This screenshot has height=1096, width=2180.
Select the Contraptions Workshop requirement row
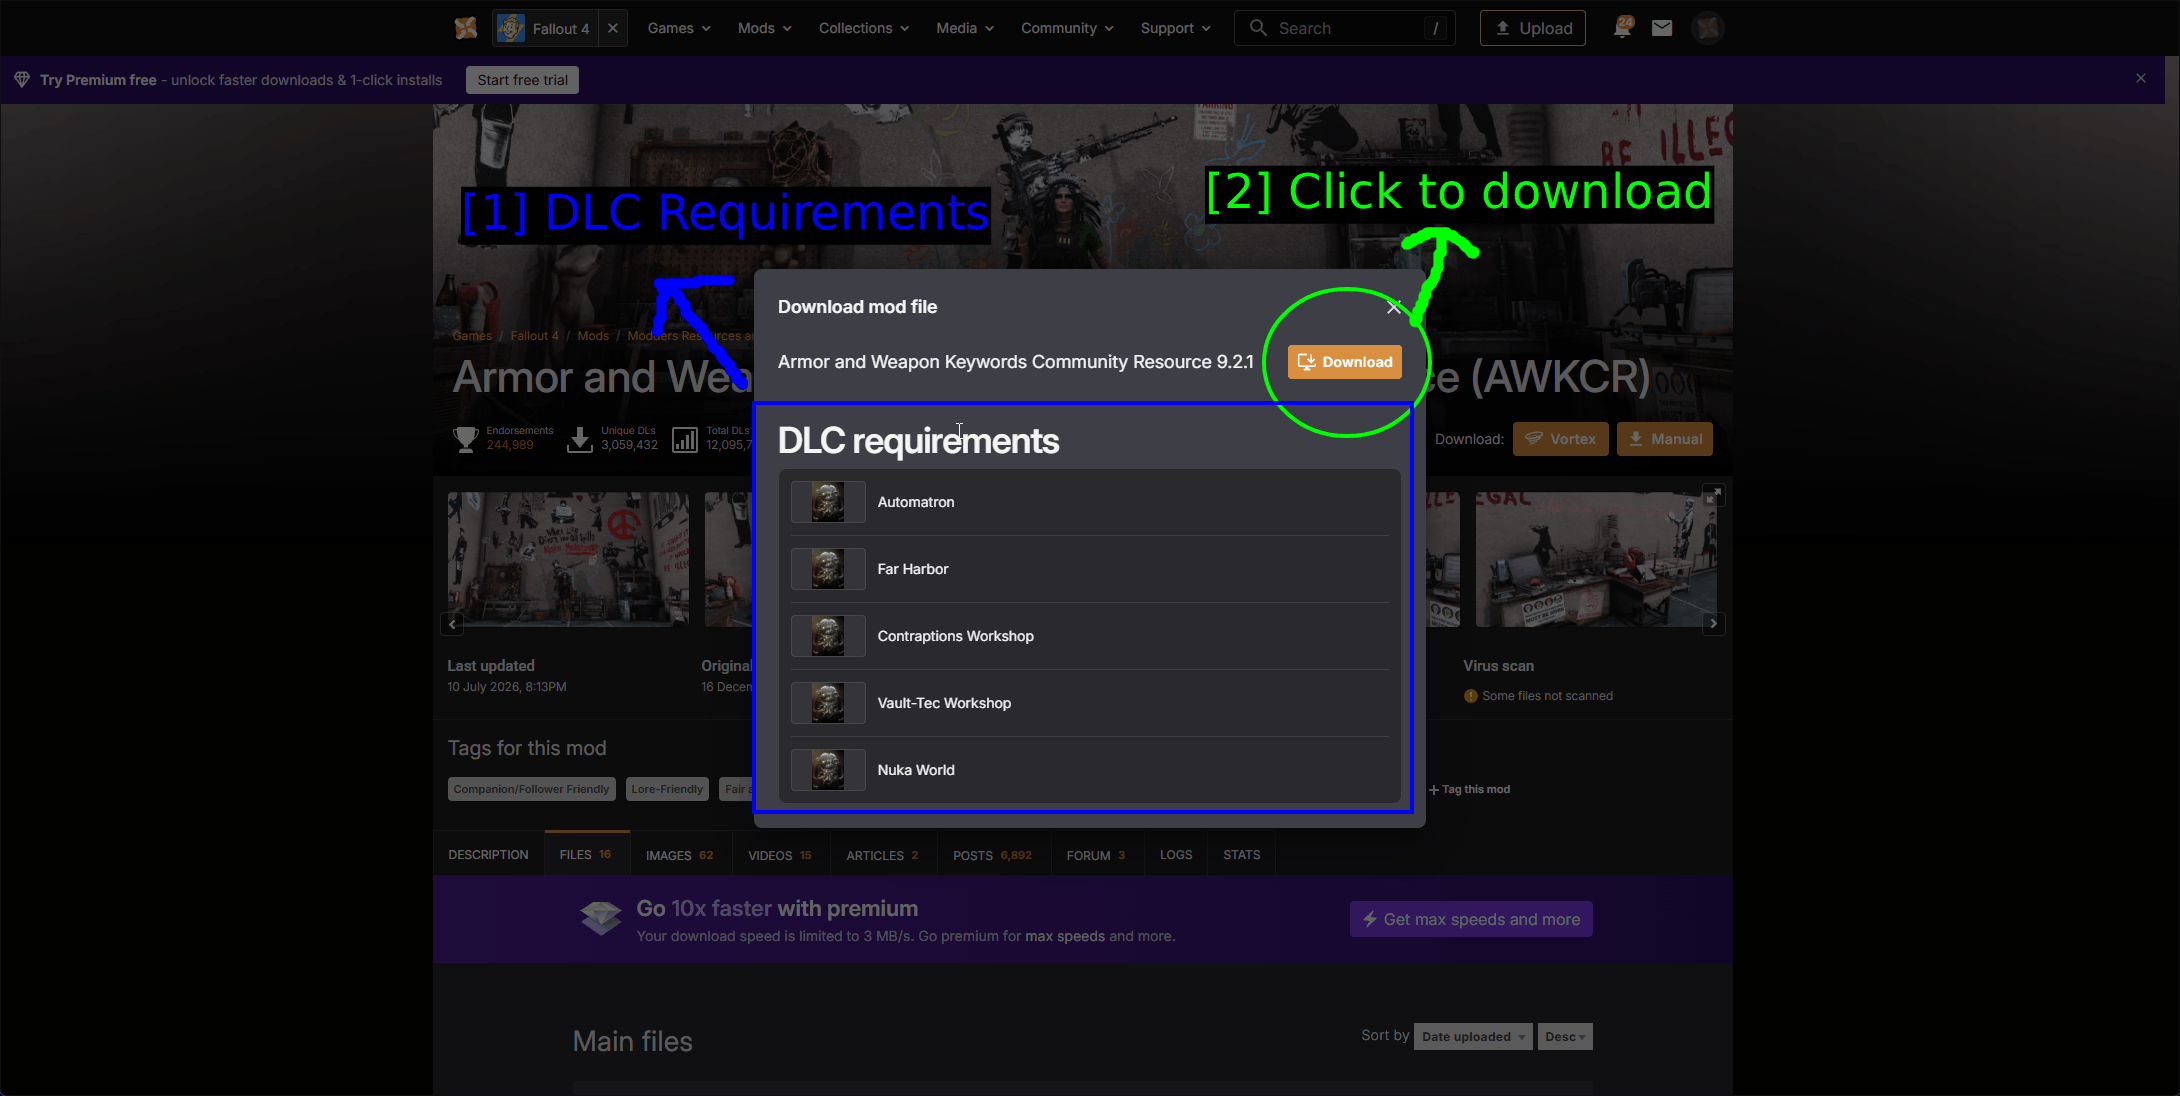click(x=1090, y=636)
